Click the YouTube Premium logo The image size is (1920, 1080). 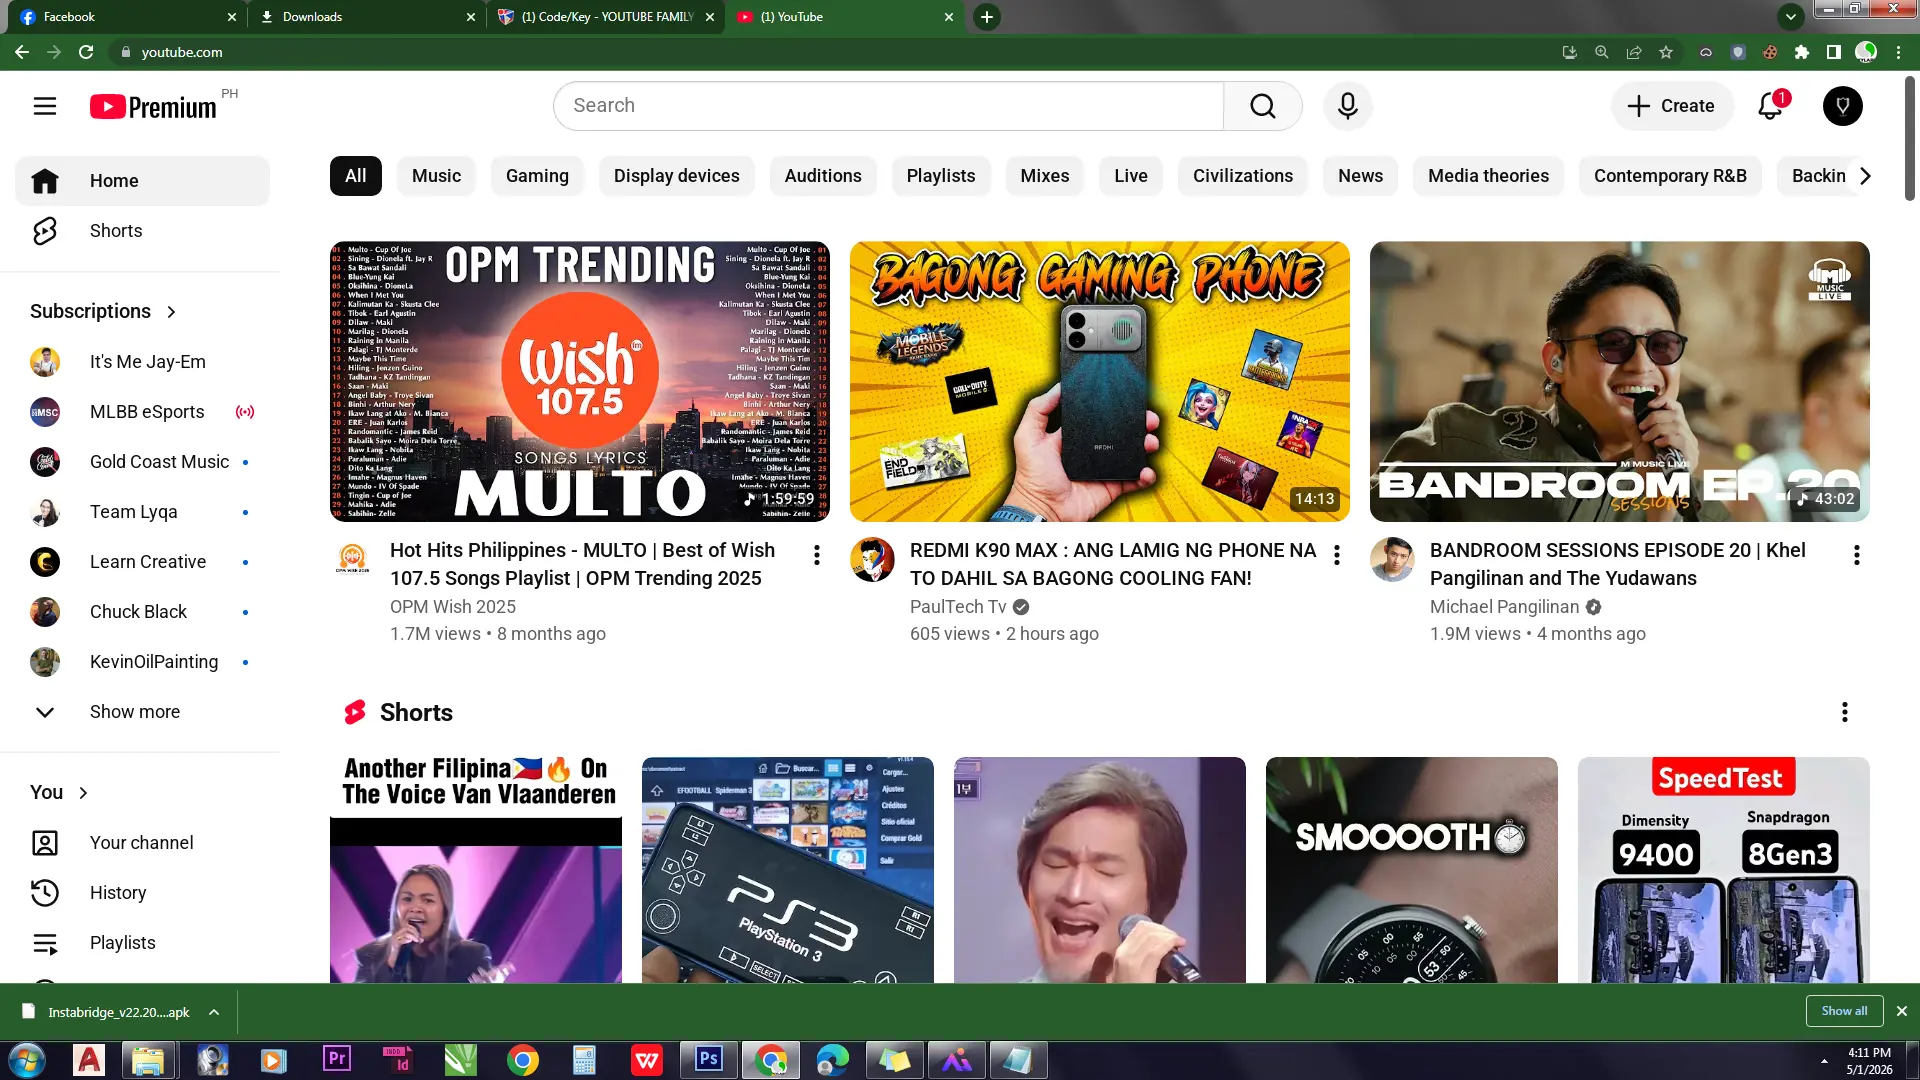[x=154, y=106]
